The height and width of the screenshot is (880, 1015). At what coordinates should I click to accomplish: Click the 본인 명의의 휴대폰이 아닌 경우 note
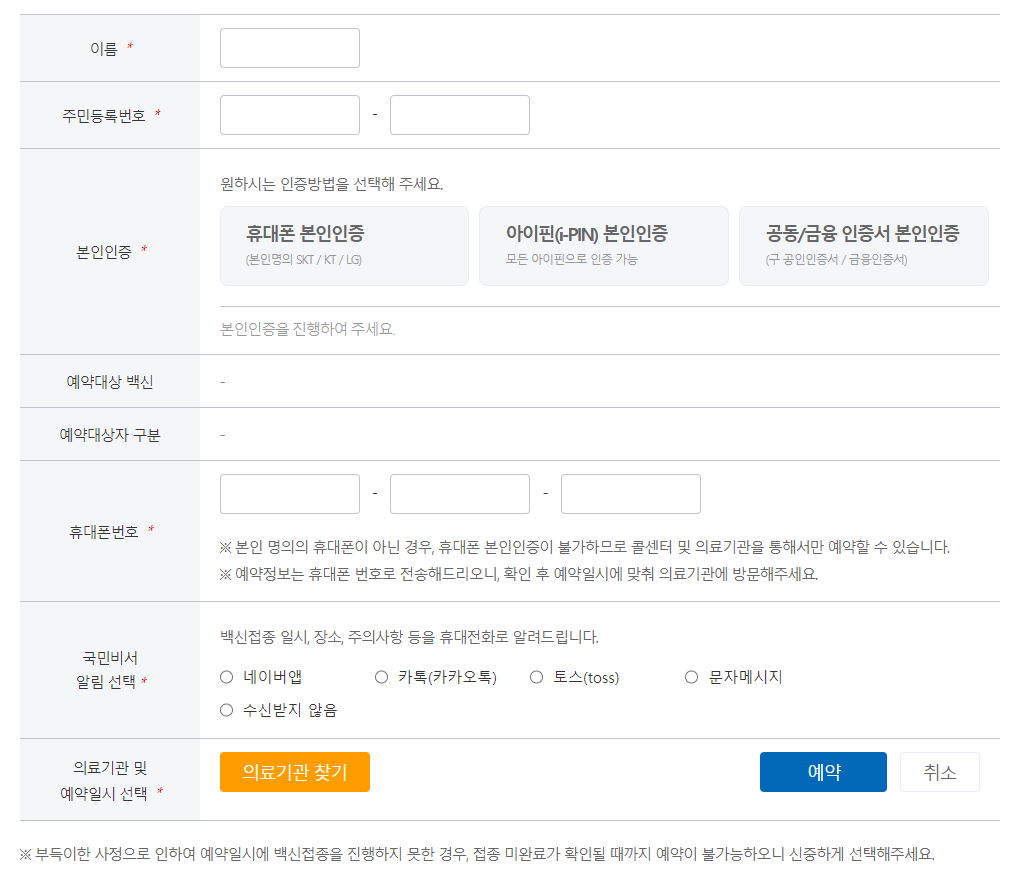point(585,547)
